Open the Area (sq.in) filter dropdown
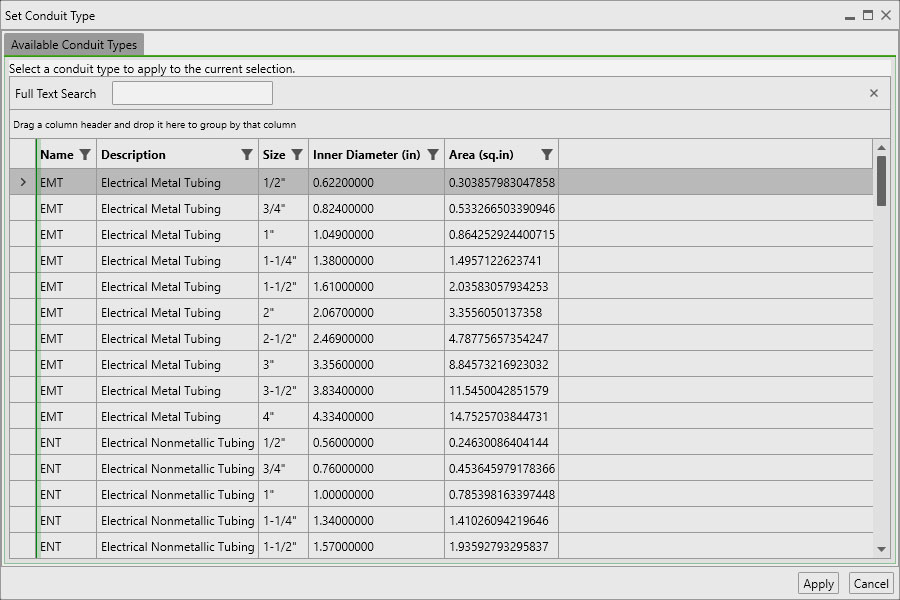900x600 pixels. click(x=546, y=155)
